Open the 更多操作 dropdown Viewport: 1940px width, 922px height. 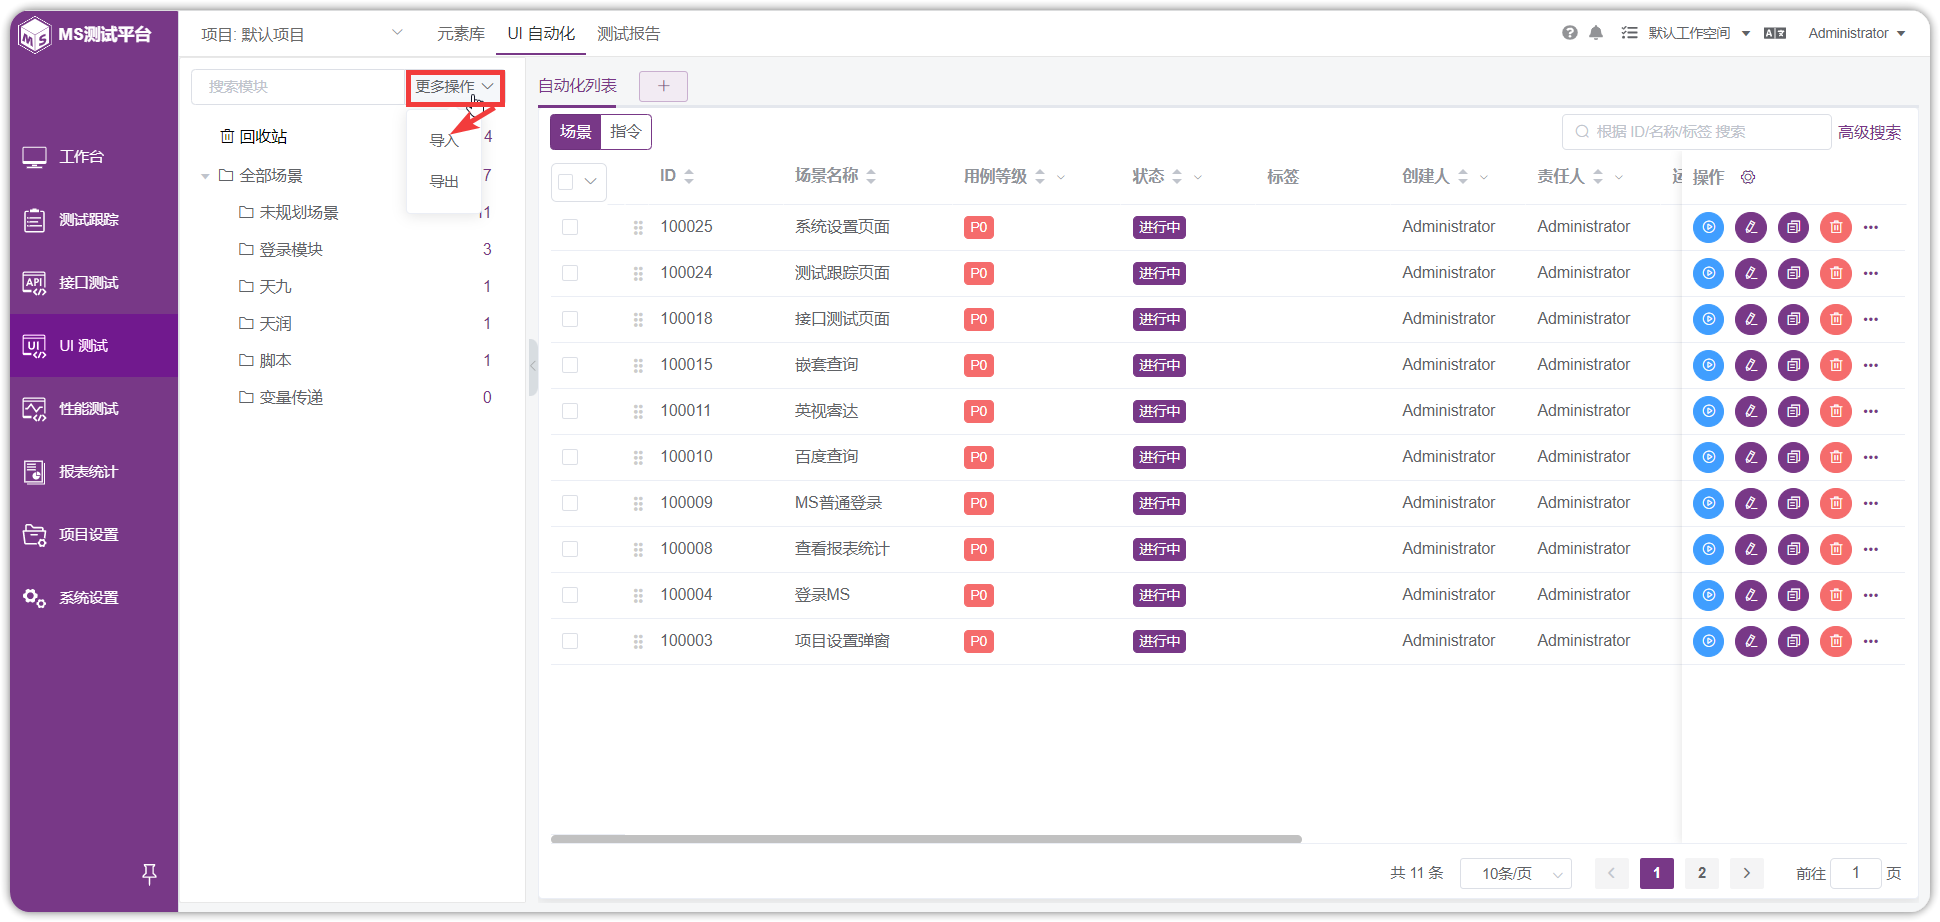[x=455, y=87]
